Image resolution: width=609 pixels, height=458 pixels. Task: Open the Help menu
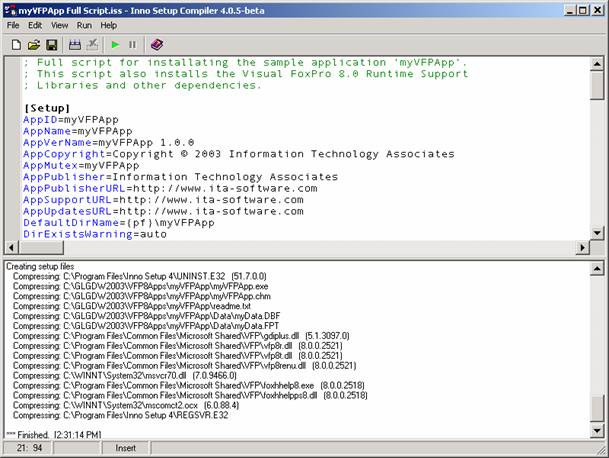point(108,25)
